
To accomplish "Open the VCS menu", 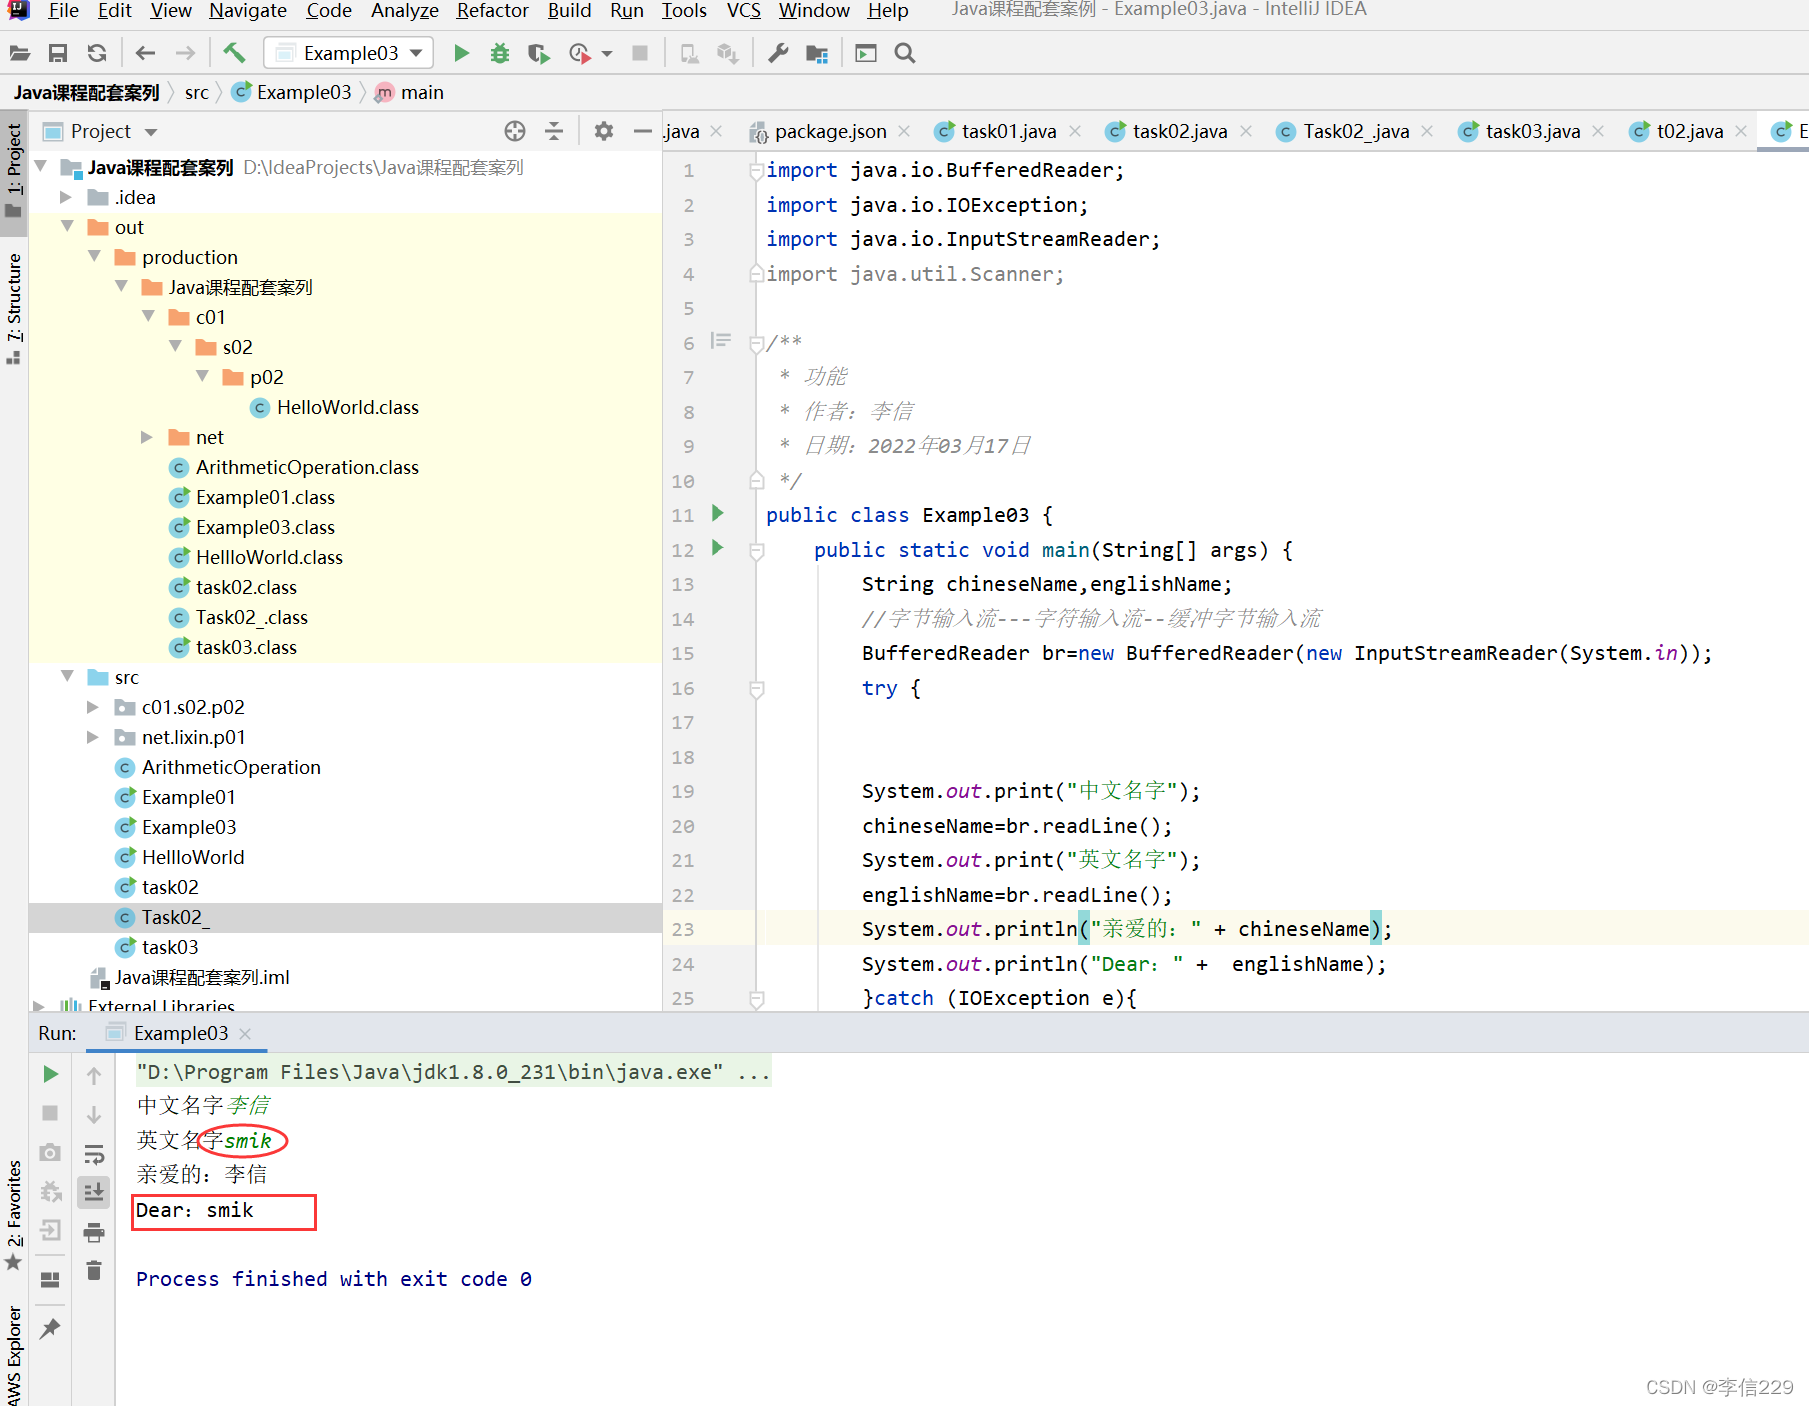I will [x=743, y=11].
